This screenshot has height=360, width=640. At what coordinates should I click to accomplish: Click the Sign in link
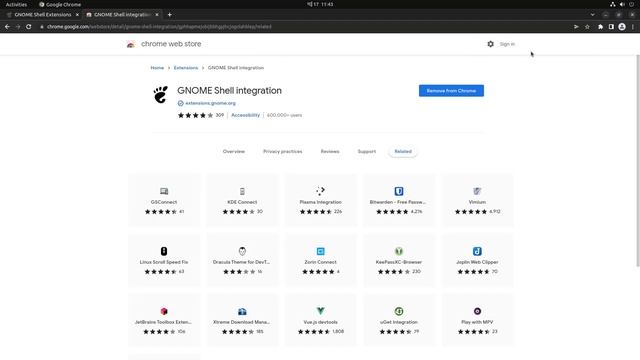point(507,44)
